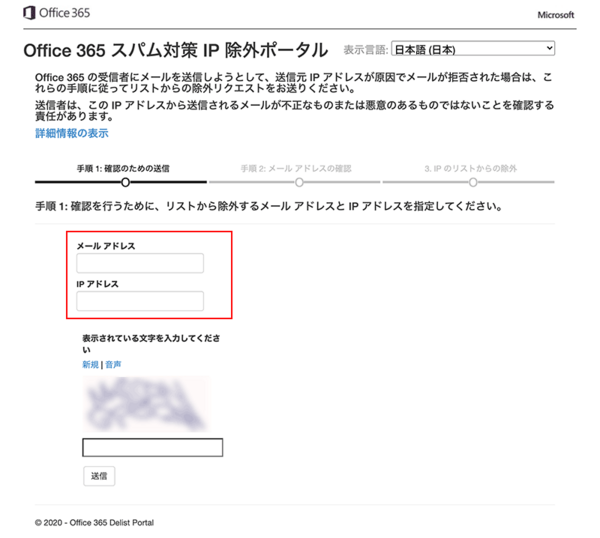Focus the メール アドレス input field
This screenshot has height=538, width=600.
pos(140,263)
